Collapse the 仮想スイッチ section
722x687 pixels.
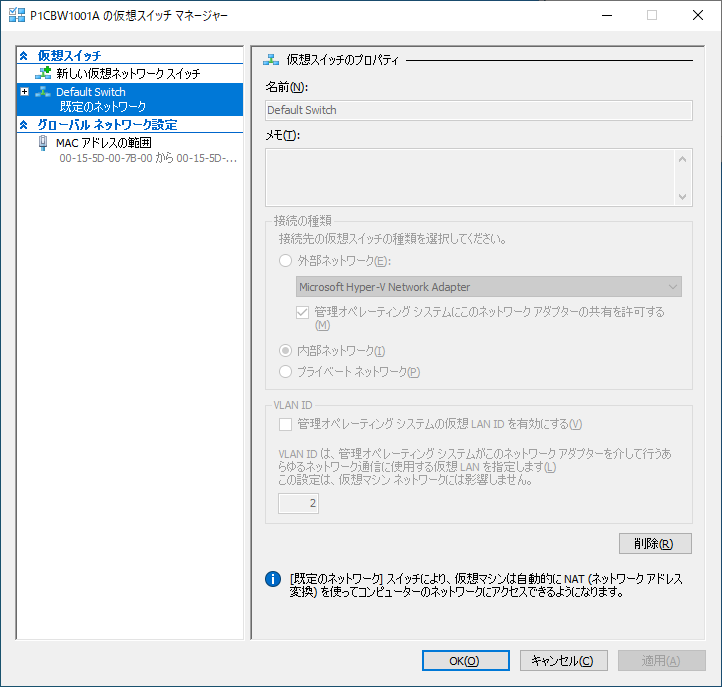click(24, 56)
